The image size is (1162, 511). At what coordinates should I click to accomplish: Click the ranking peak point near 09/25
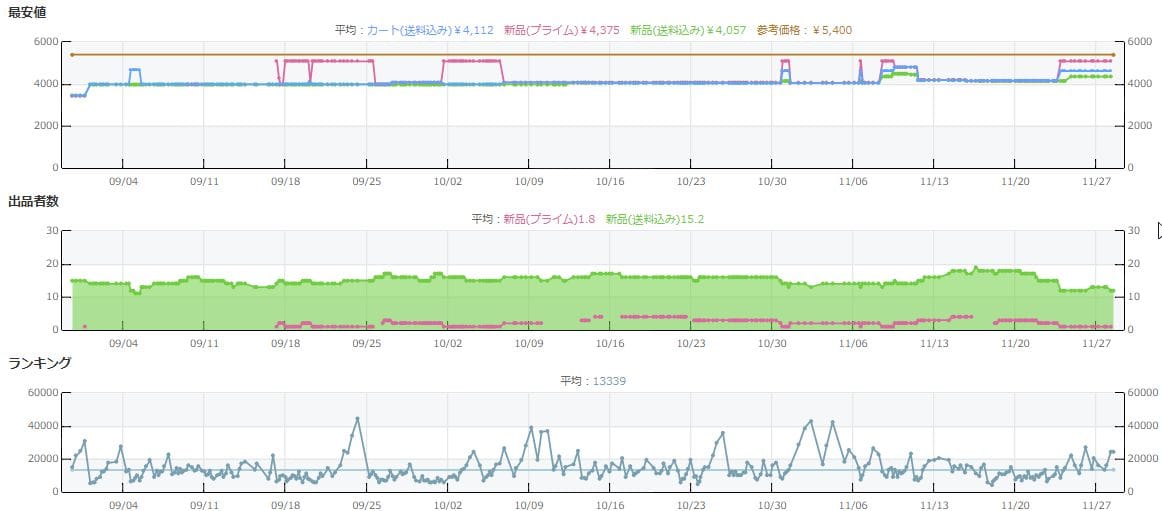pos(357,419)
